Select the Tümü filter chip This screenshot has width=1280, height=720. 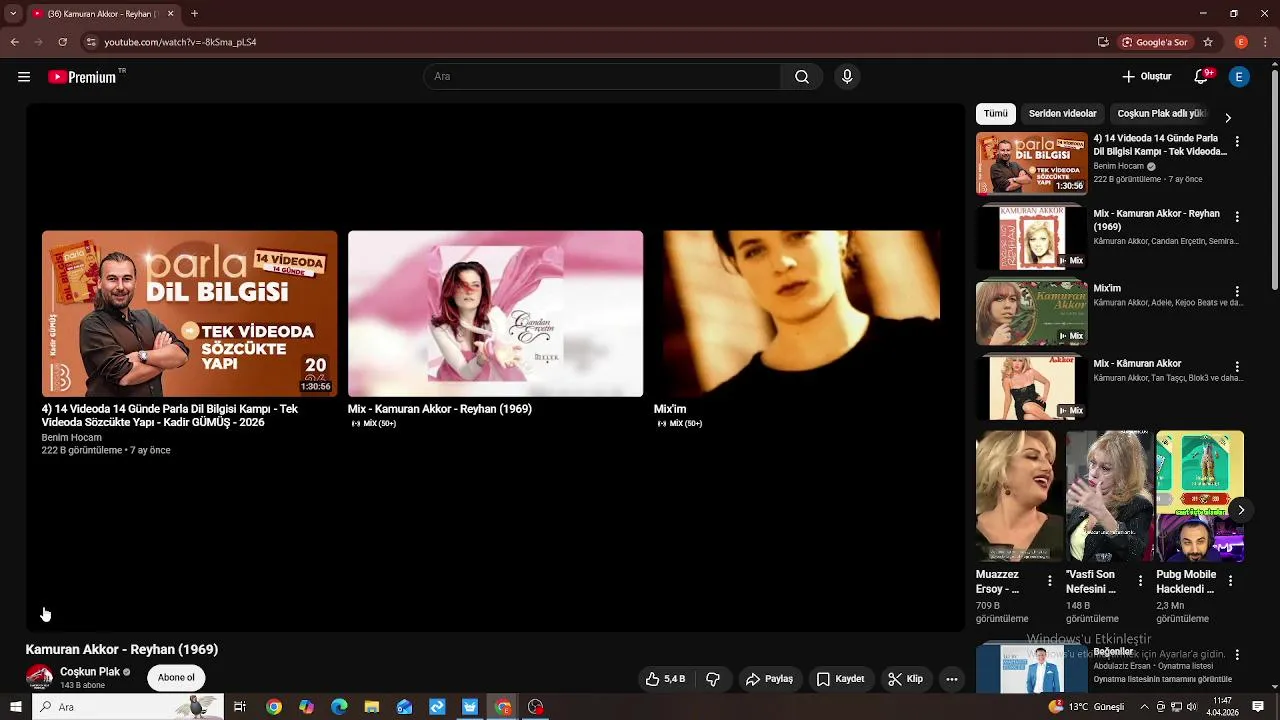click(995, 114)
